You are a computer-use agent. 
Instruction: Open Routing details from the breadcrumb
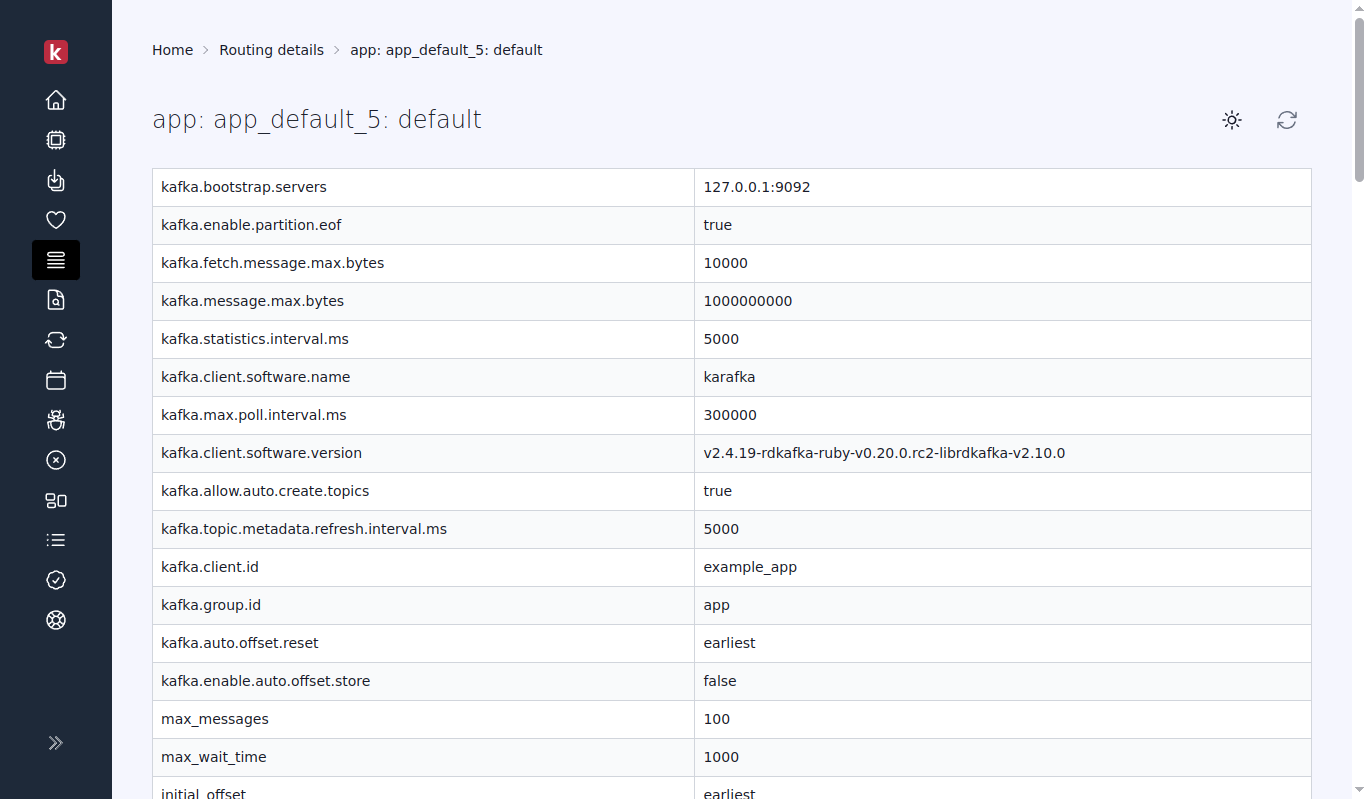point(271,49)
